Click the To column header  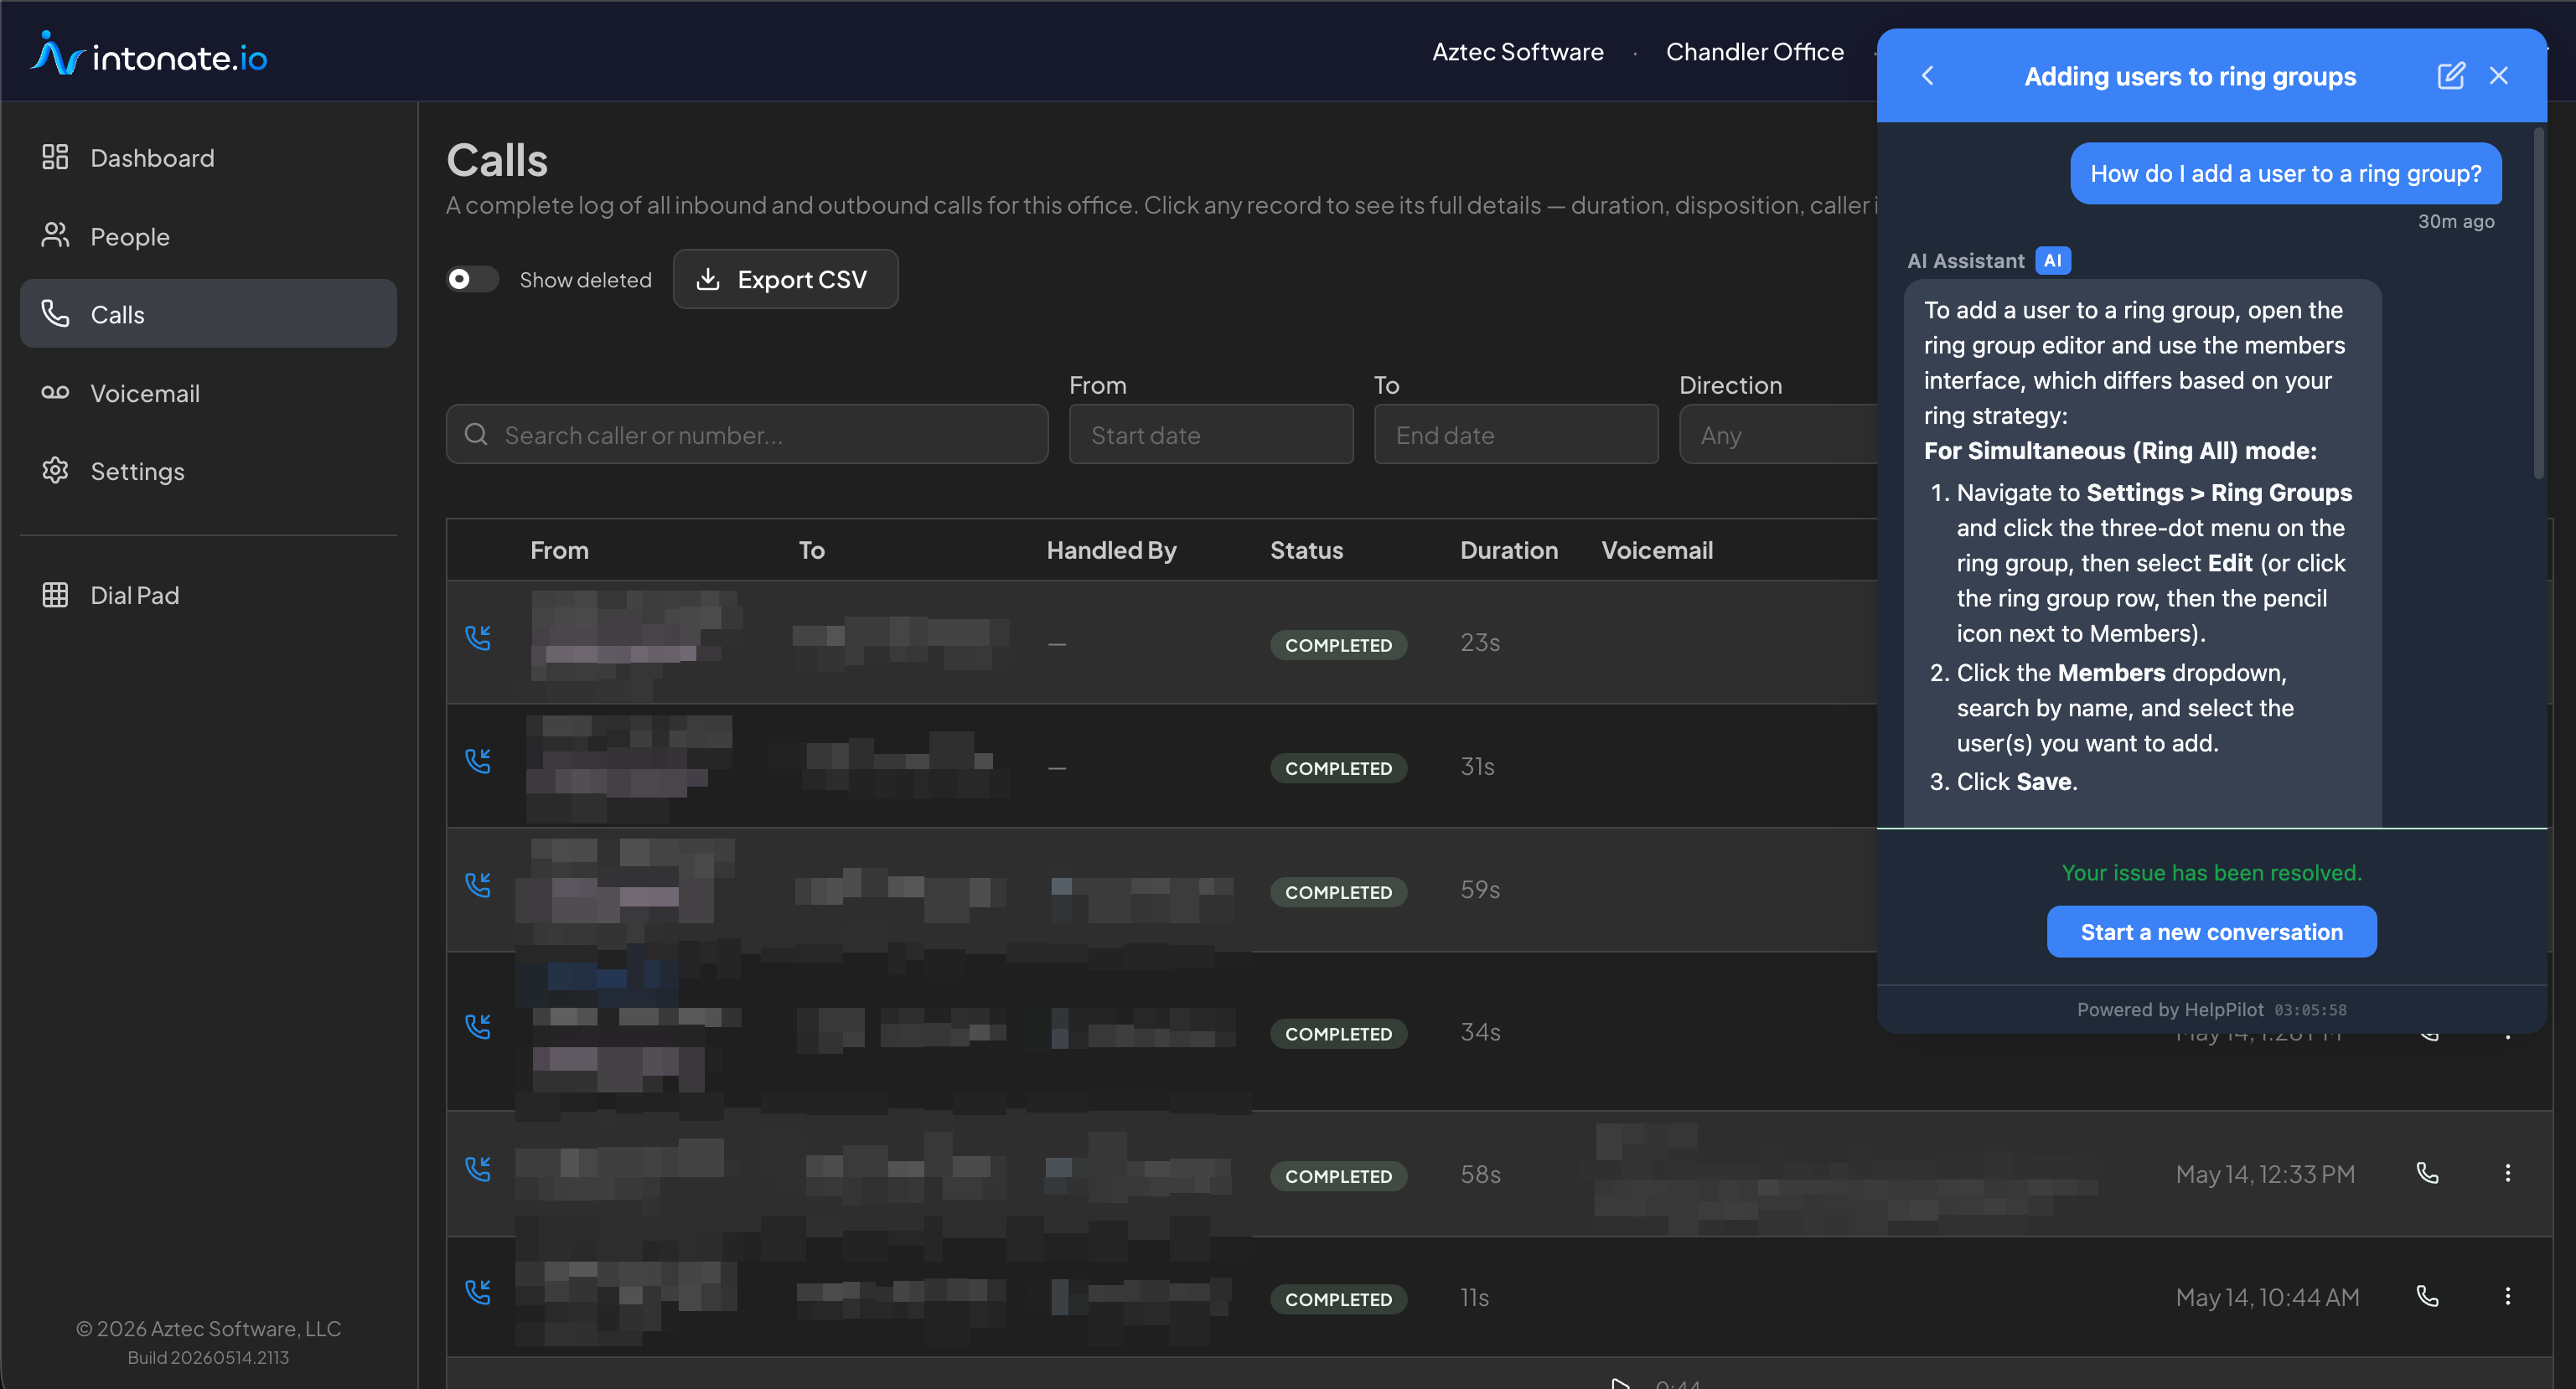coord(811,550)
